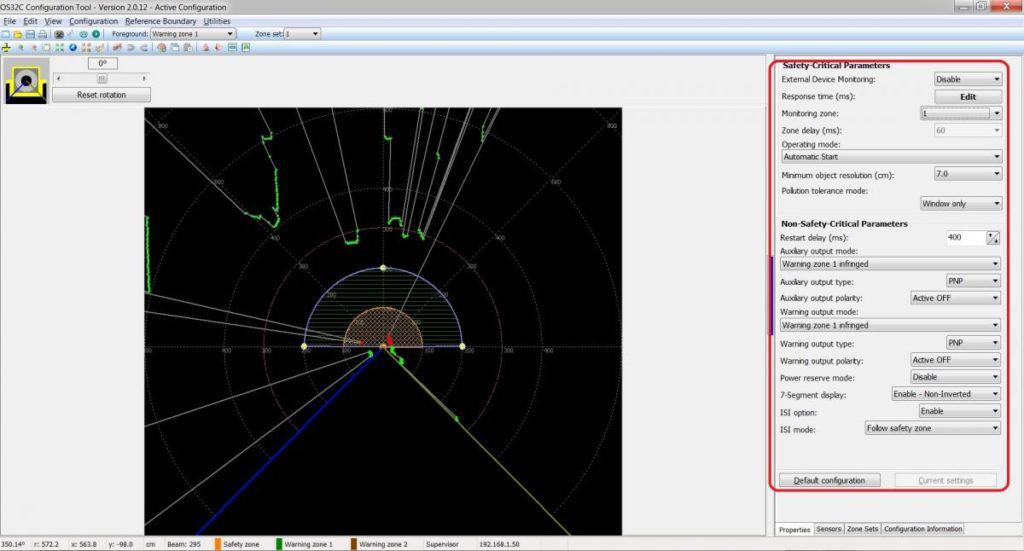Open the Foreground Warning zone 1 dropdown
Image resolution: width=1024 pixels, height=551 pixels.
coord(193,34)
